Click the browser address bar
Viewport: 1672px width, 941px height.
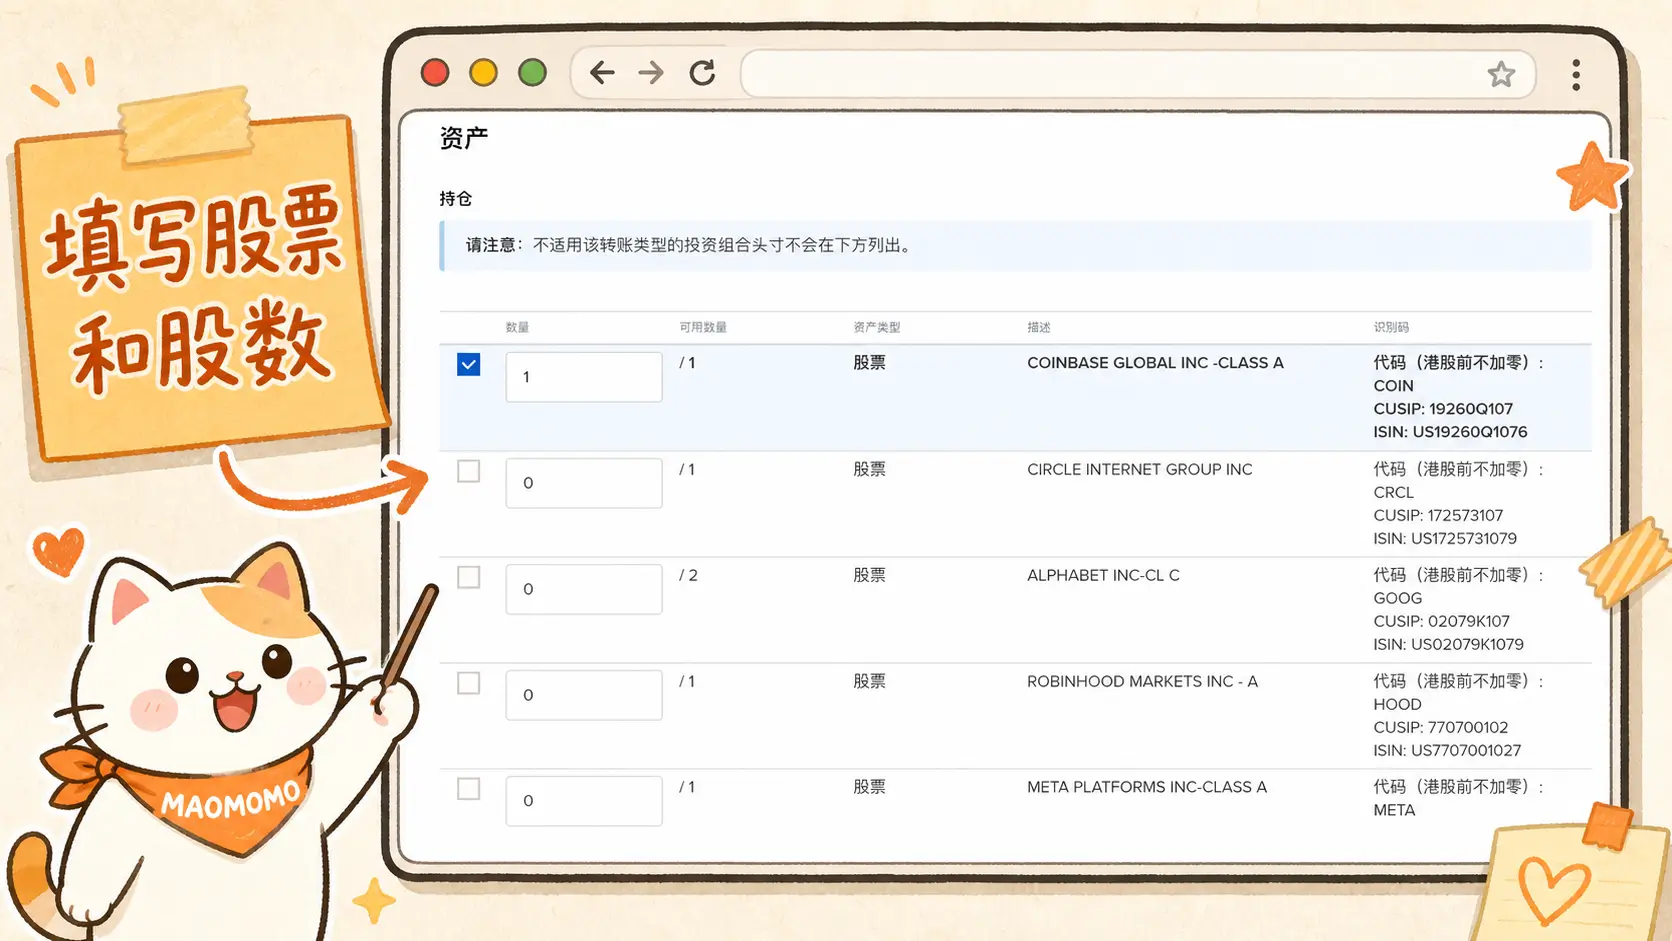pos(1138,74)
